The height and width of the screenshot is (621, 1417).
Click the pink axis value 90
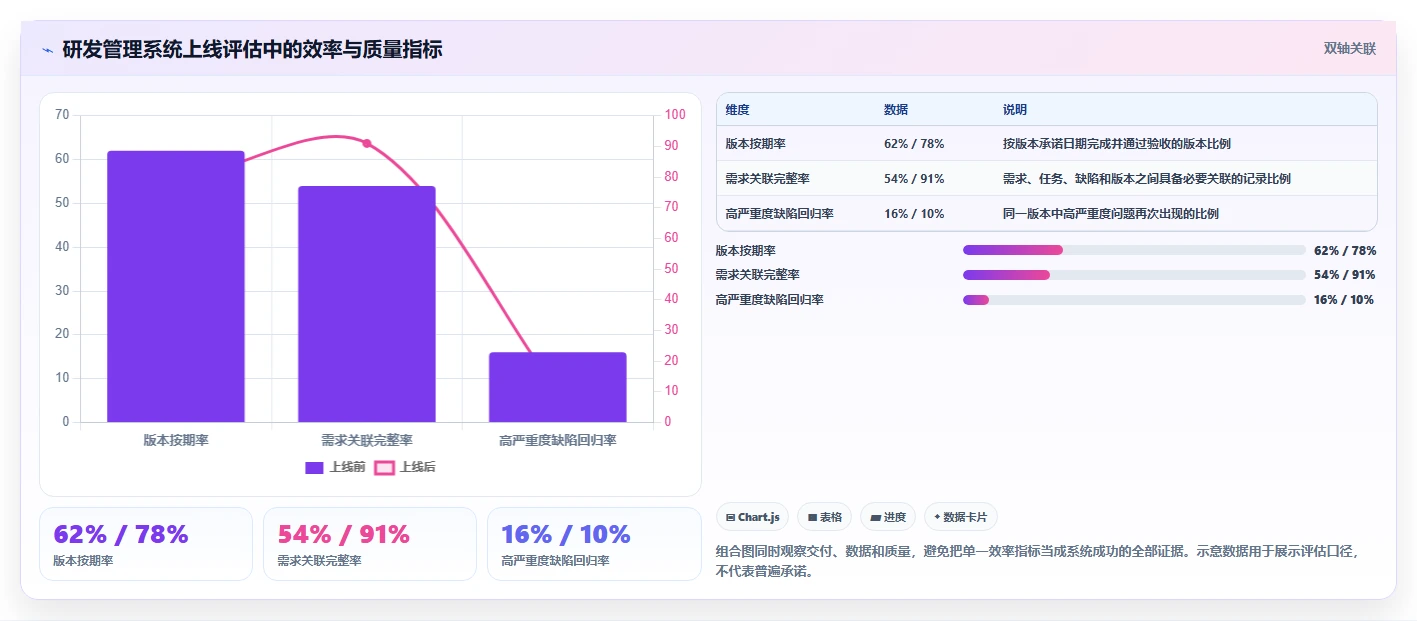pos(671,146)
